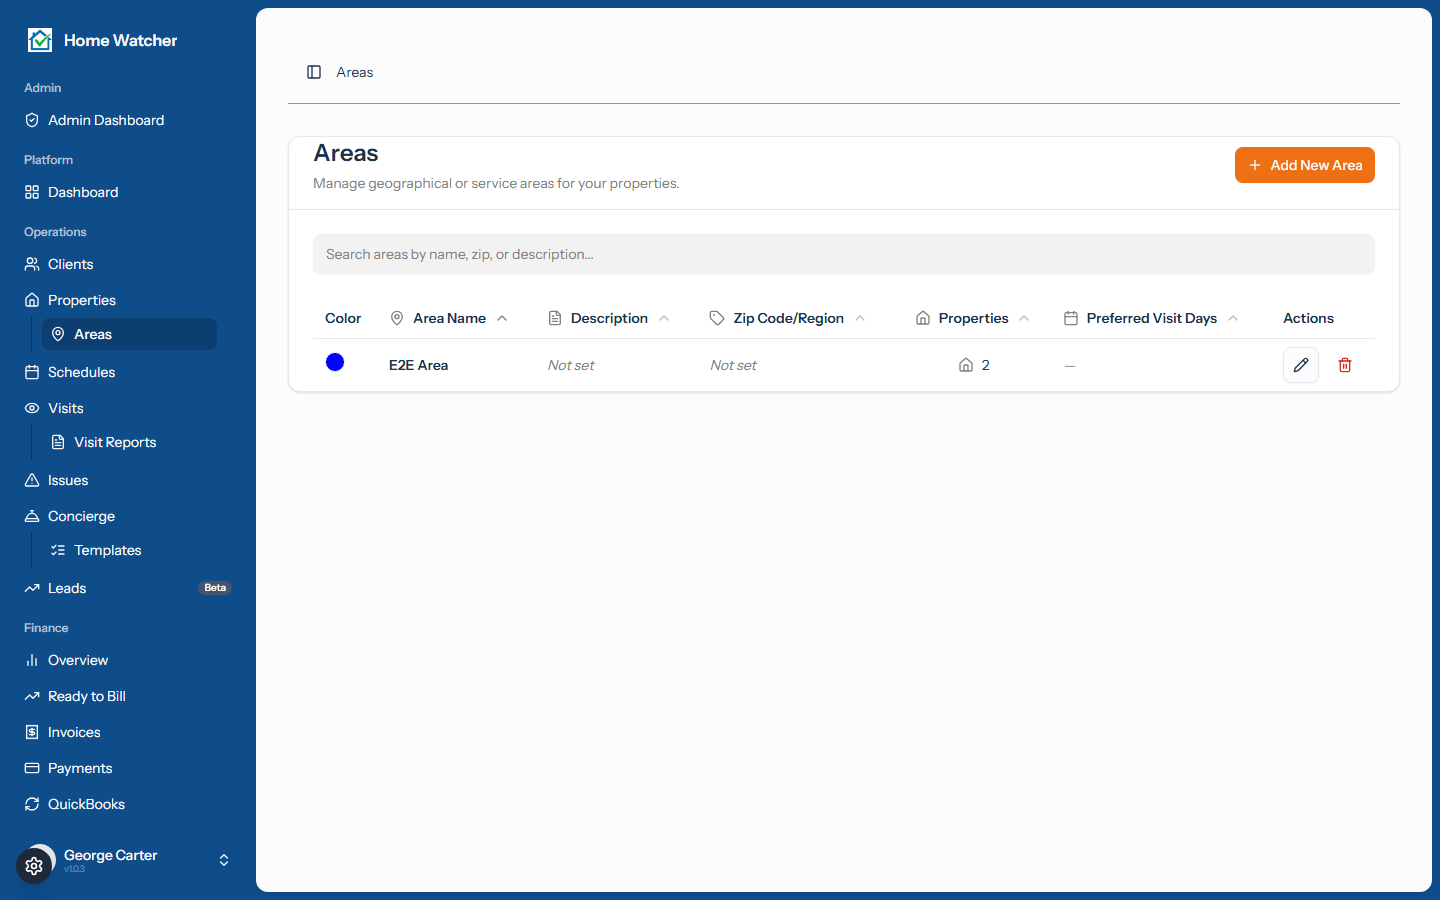Open Clients page

[128, 264]
